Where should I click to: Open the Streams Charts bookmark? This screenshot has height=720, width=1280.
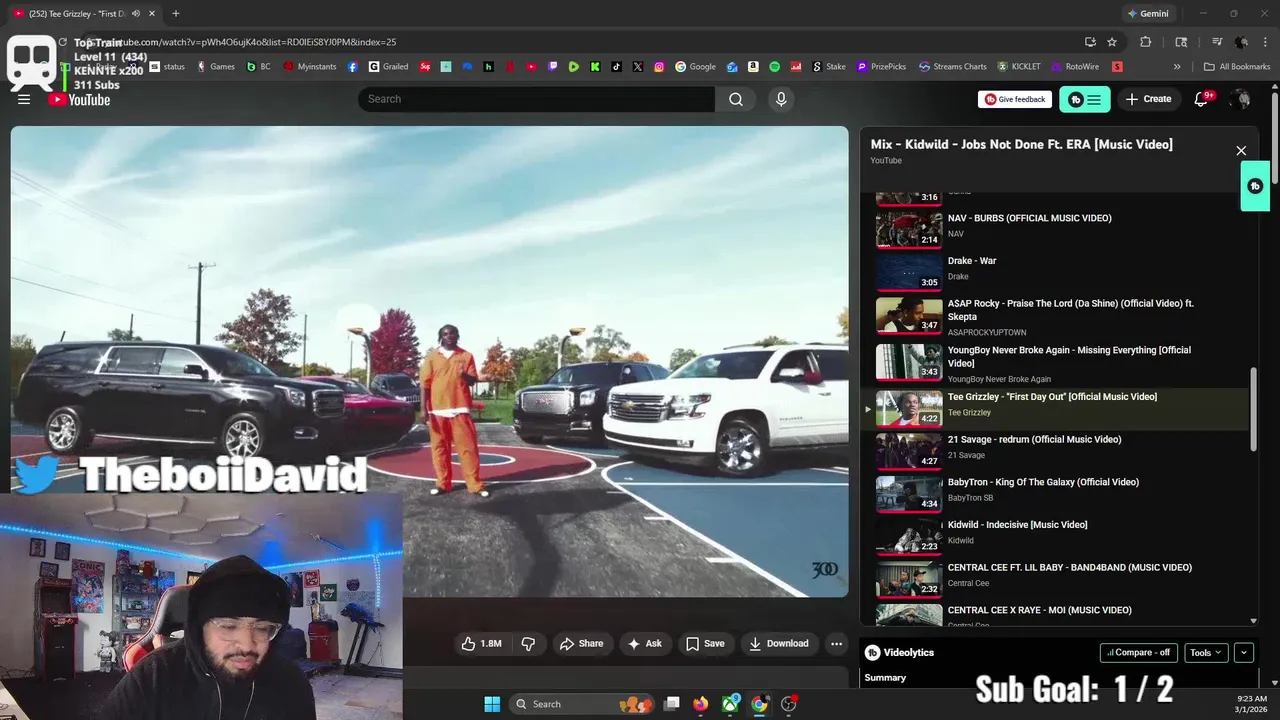pos(952,67)
